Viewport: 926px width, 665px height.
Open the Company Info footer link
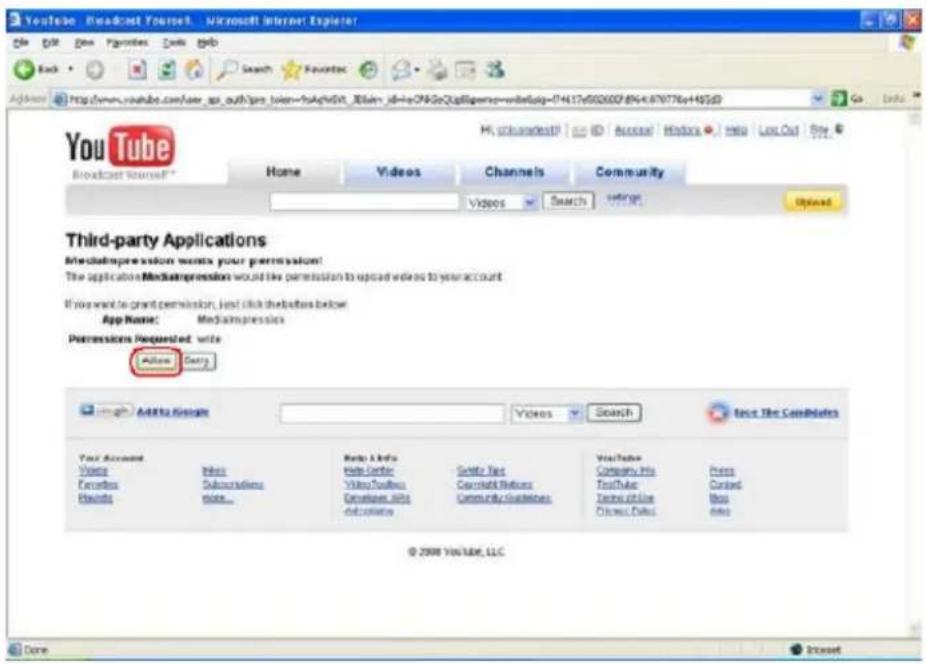click(x=625, y=471)
